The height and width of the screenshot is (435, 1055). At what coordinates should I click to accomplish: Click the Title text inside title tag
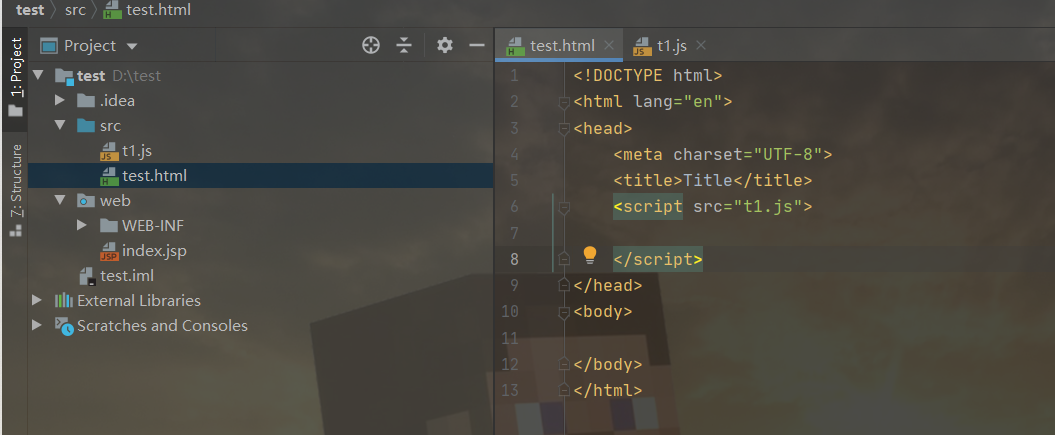coord(707,180)
